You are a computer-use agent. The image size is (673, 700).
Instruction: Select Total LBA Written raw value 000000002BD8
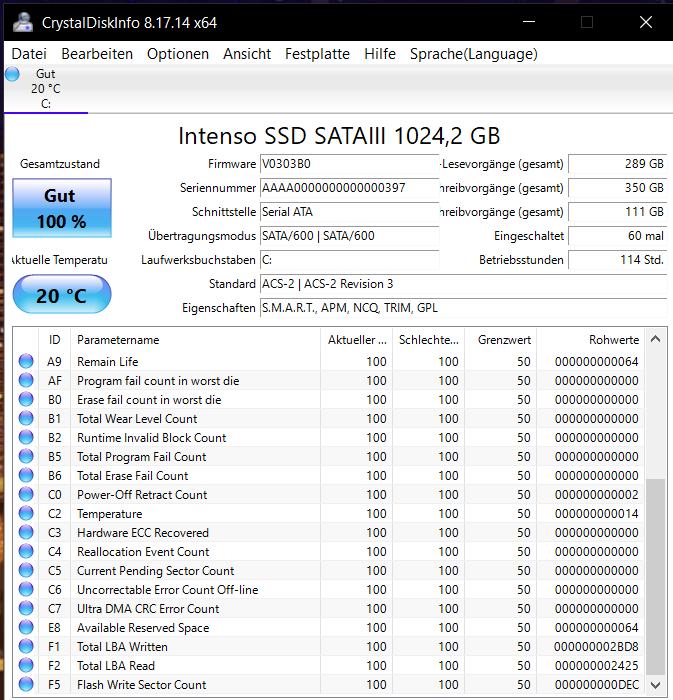pyautogui.click(x=596, y=647)
